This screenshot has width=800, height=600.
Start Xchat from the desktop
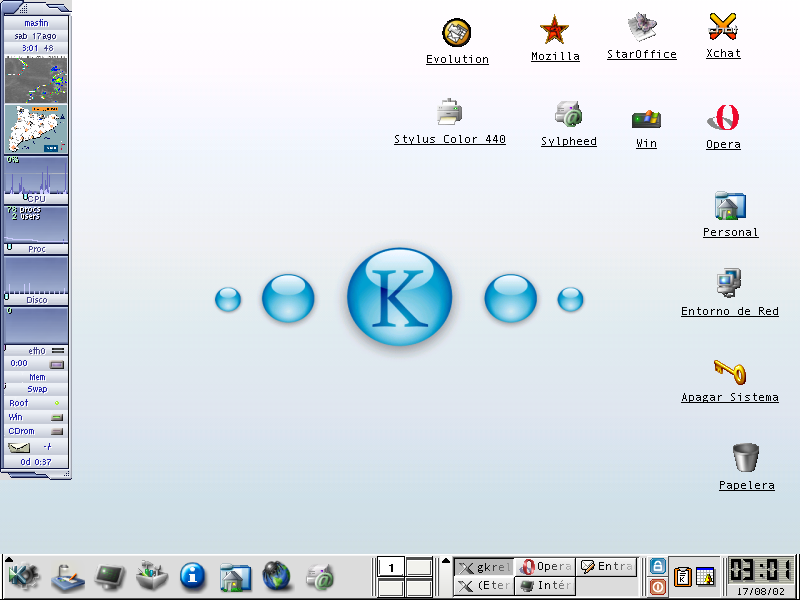[723, 27]
